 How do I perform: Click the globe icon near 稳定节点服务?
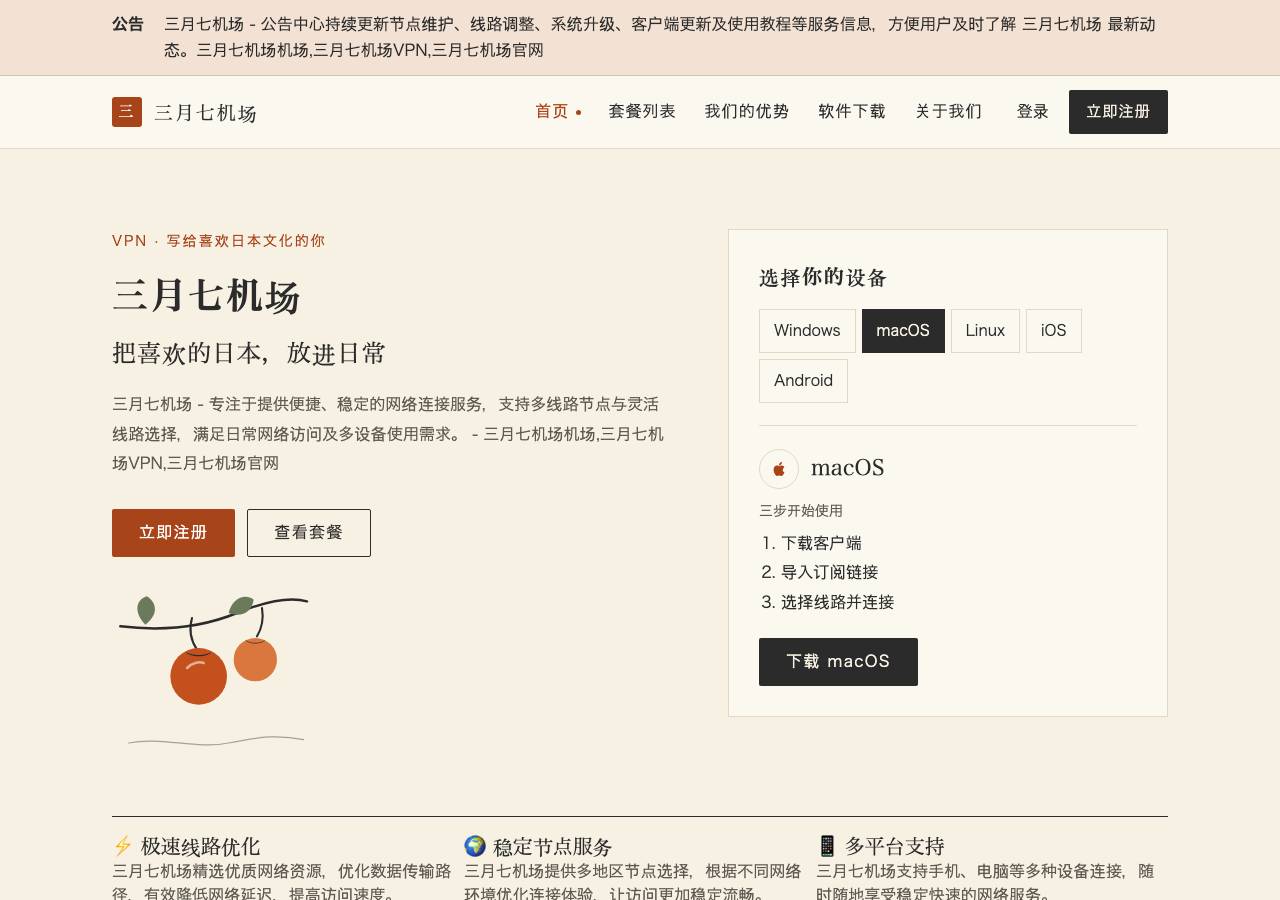475,846
